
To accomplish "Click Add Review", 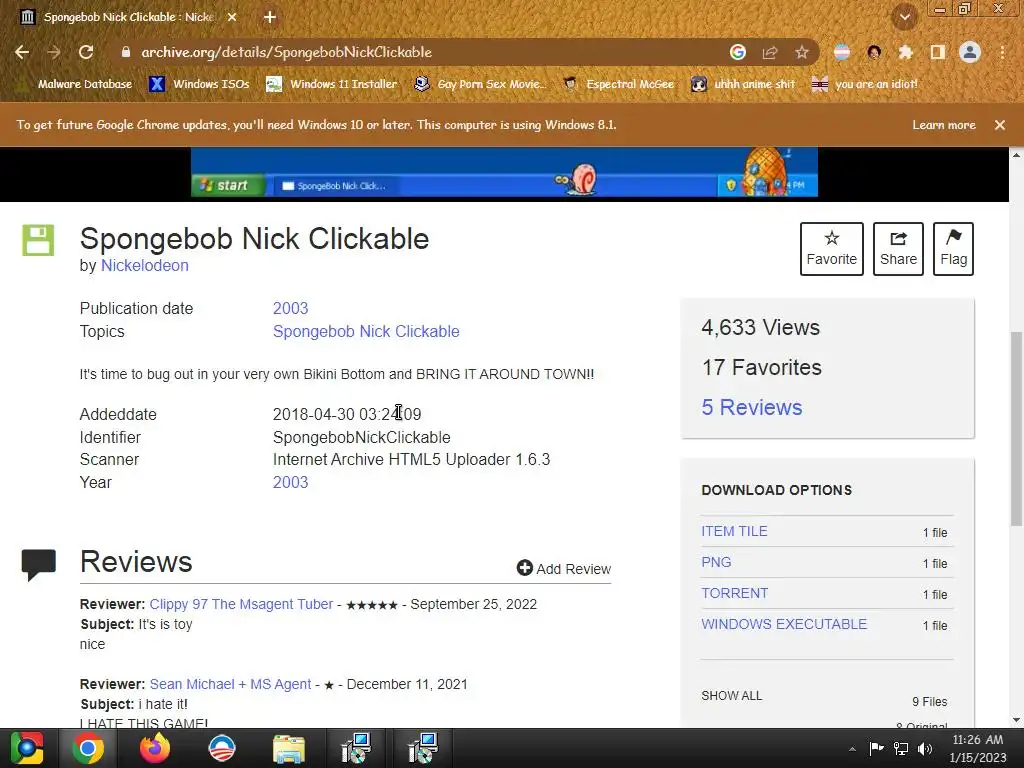I will pyautogui.click(x=564, y=568).
